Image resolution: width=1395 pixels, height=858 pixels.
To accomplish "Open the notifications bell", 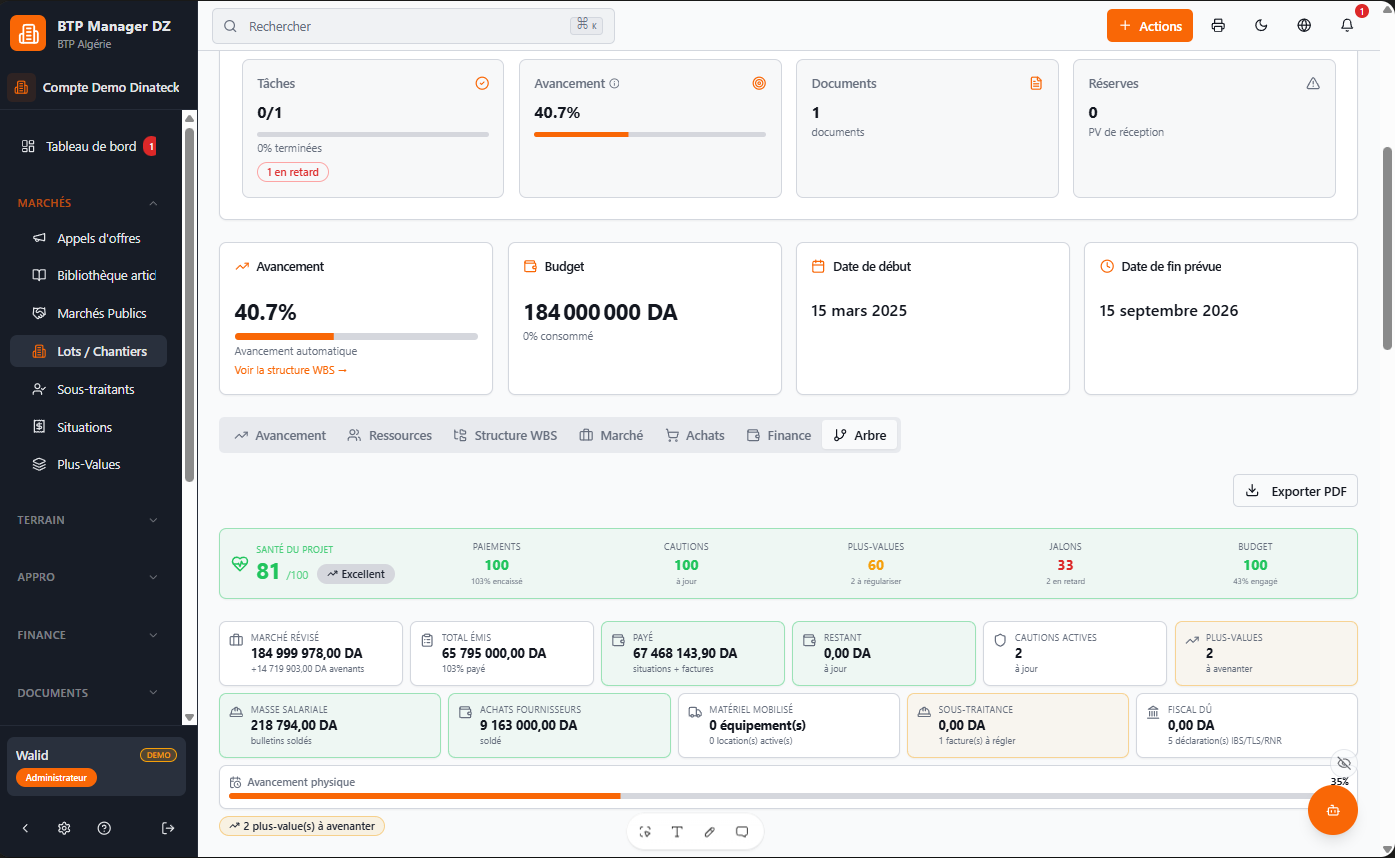I will [x=1347, y=26].
